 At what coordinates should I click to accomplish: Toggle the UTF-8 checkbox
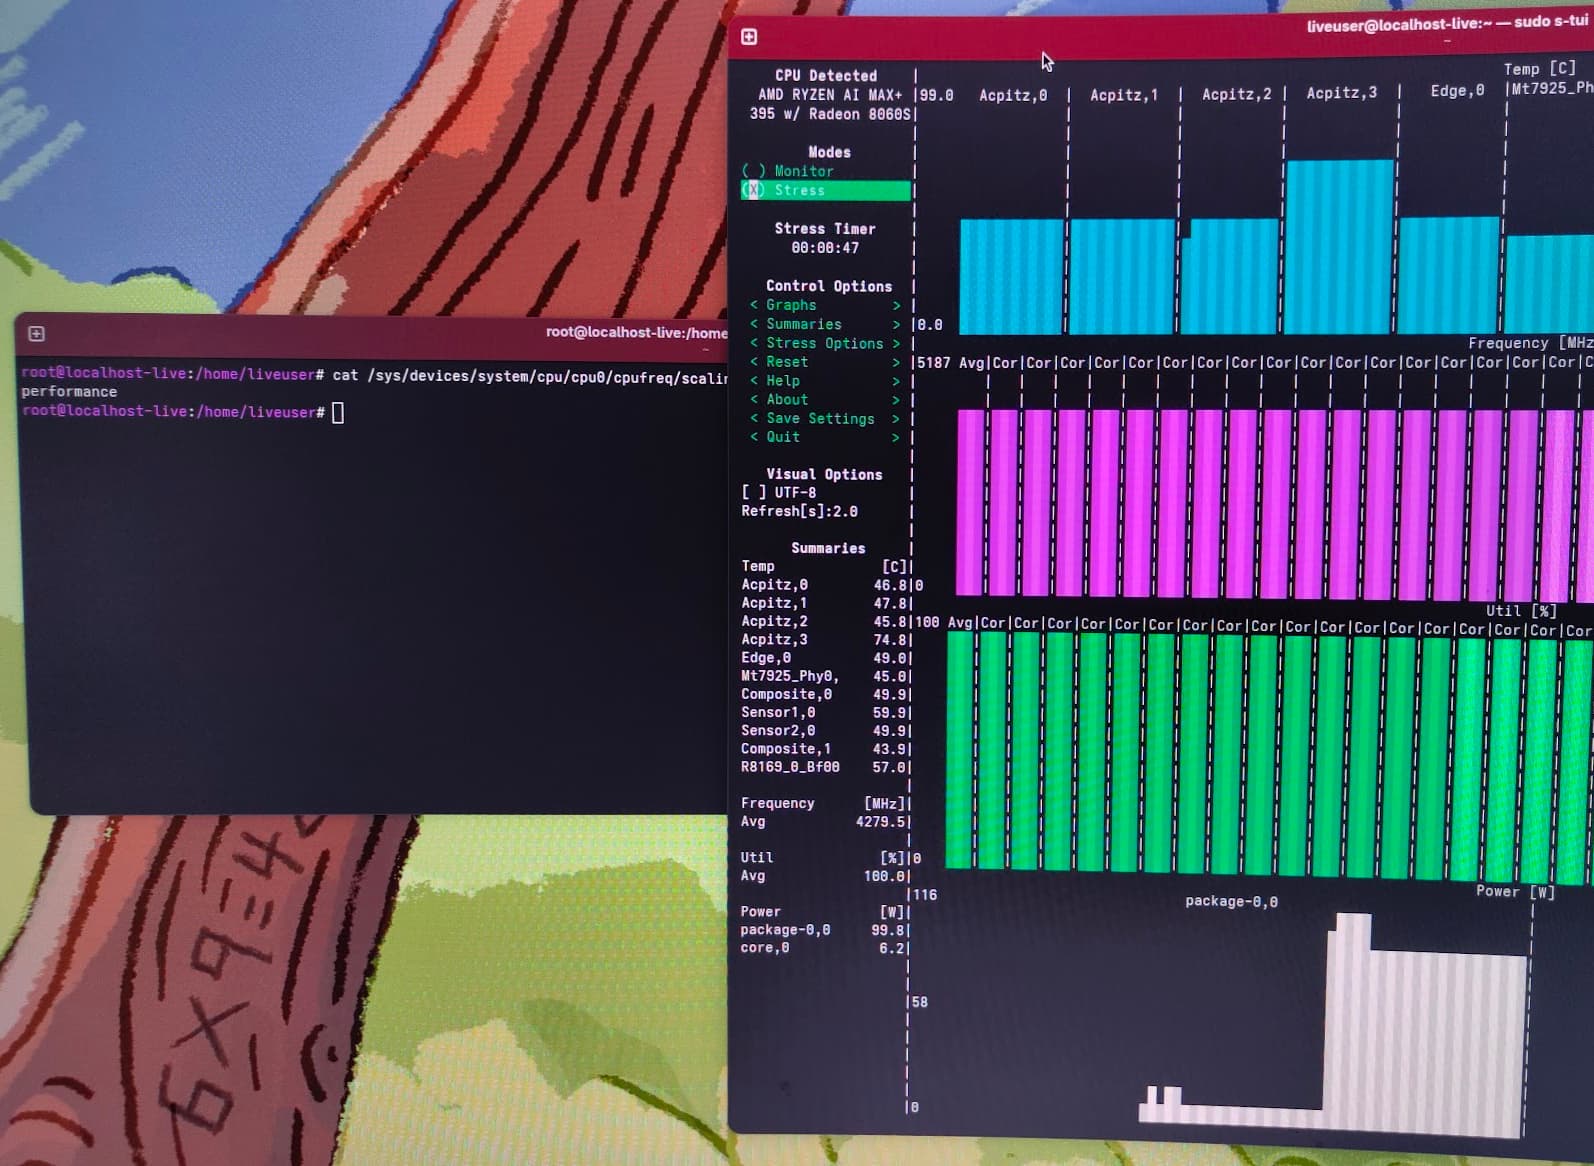click(754, 493)
